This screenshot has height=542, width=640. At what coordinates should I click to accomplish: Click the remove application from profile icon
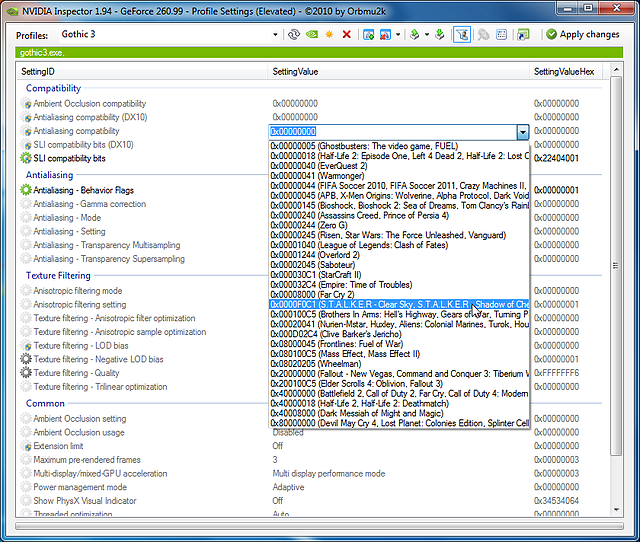[x=387, y=34]
